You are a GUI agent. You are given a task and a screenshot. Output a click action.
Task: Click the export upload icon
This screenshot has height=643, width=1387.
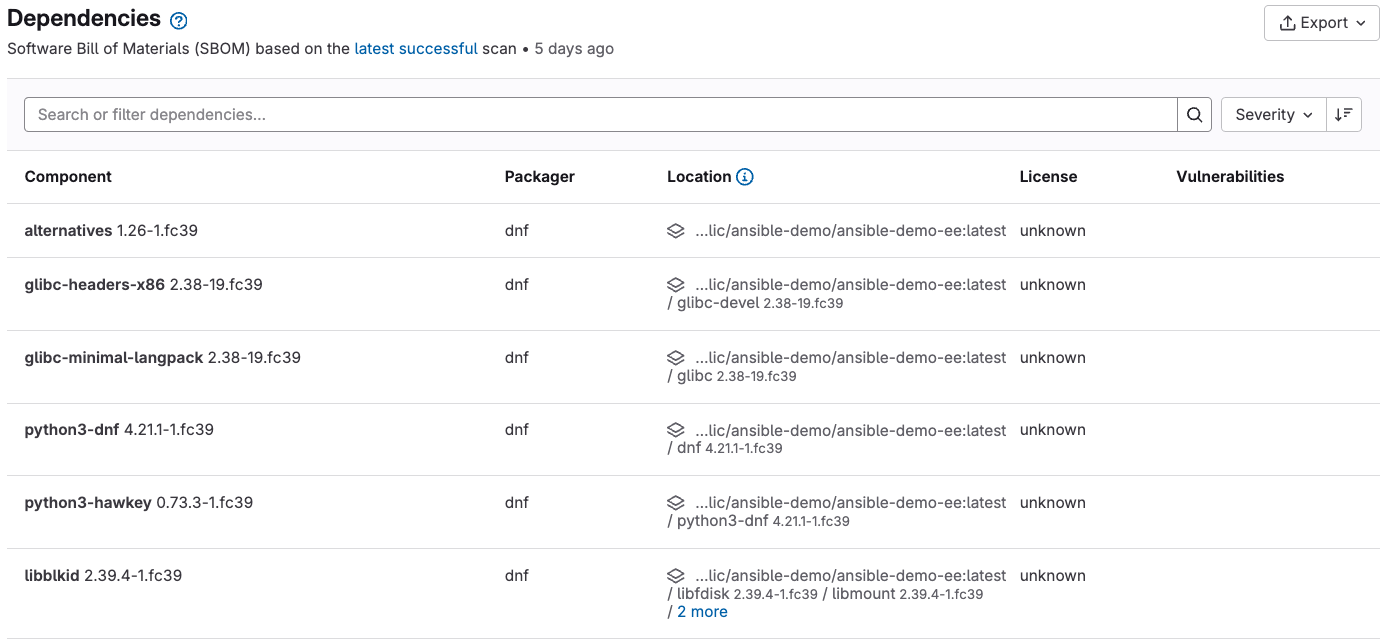[x=1287, y=22]
